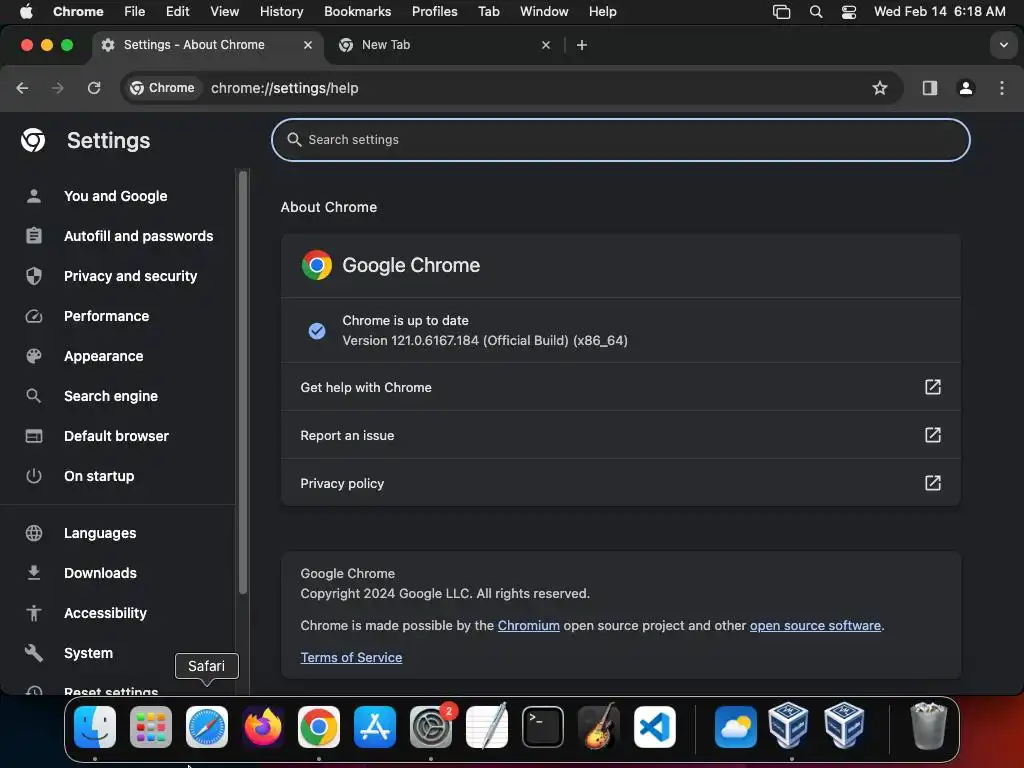
Task: Open the Window menu
Action: [544, 12]
